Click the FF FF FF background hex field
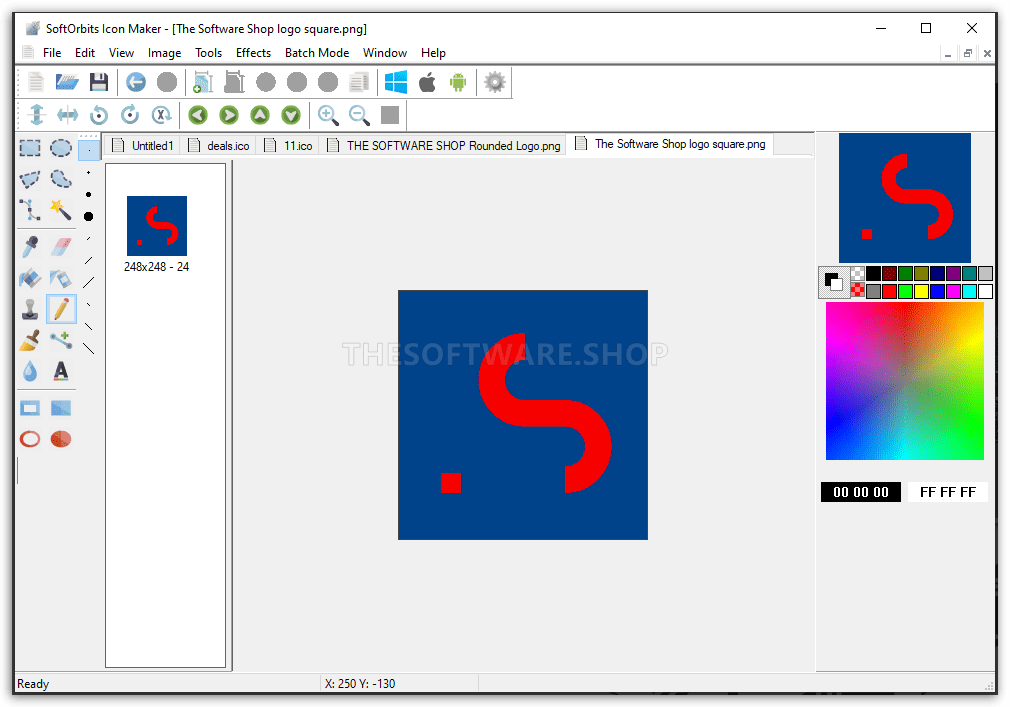This screenshot has height=707, width=1010. pos(948,492)
